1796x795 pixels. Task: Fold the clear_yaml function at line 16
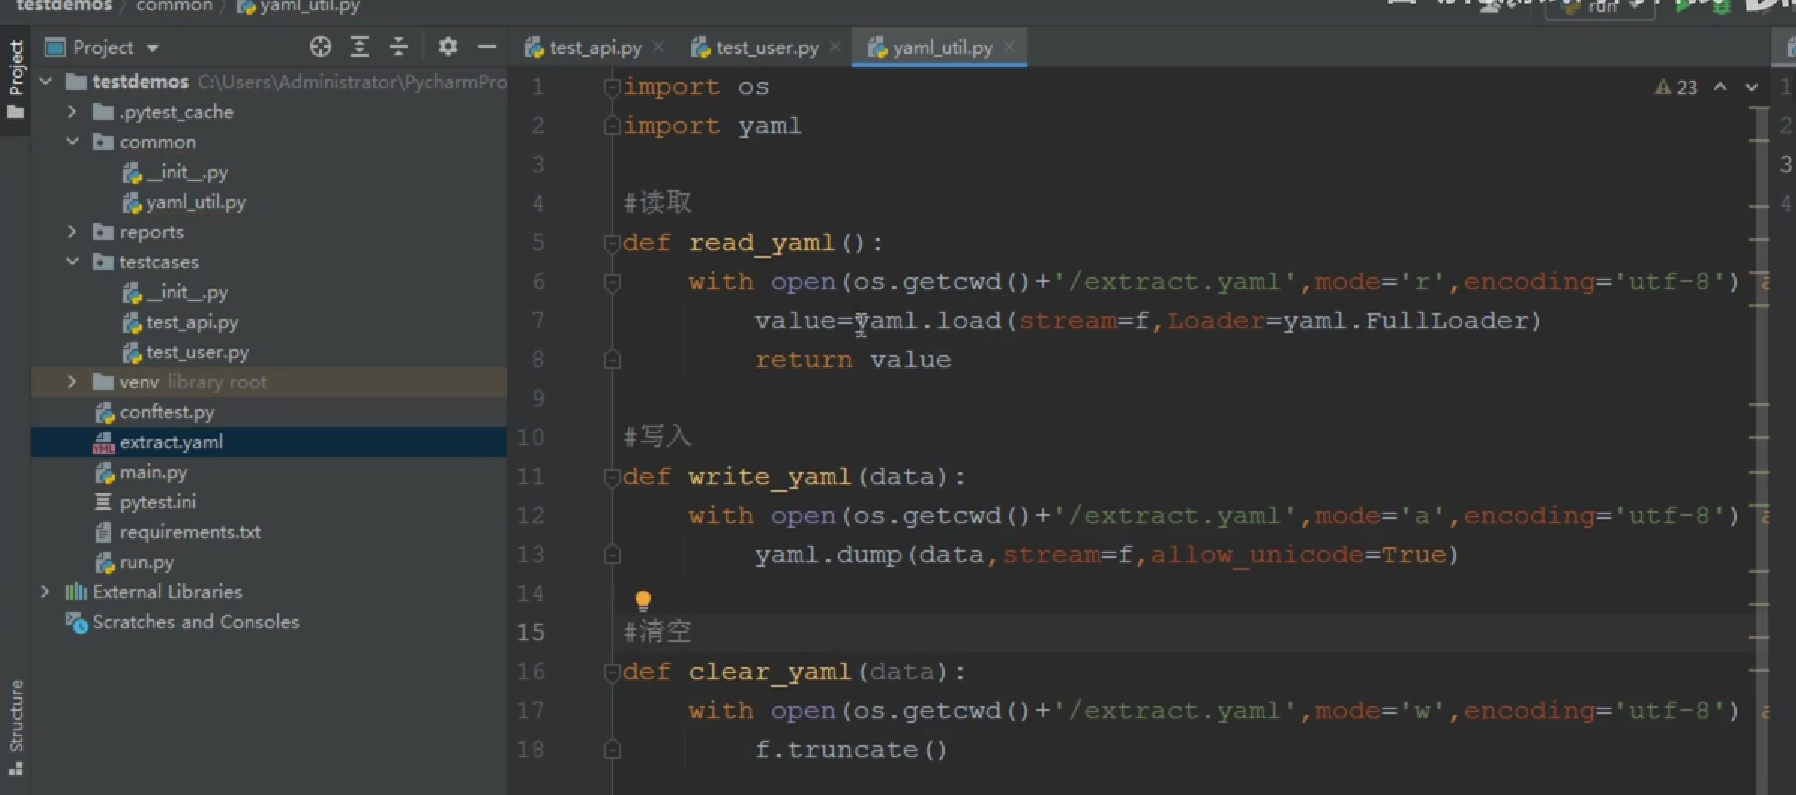click(x=612, y=672)
